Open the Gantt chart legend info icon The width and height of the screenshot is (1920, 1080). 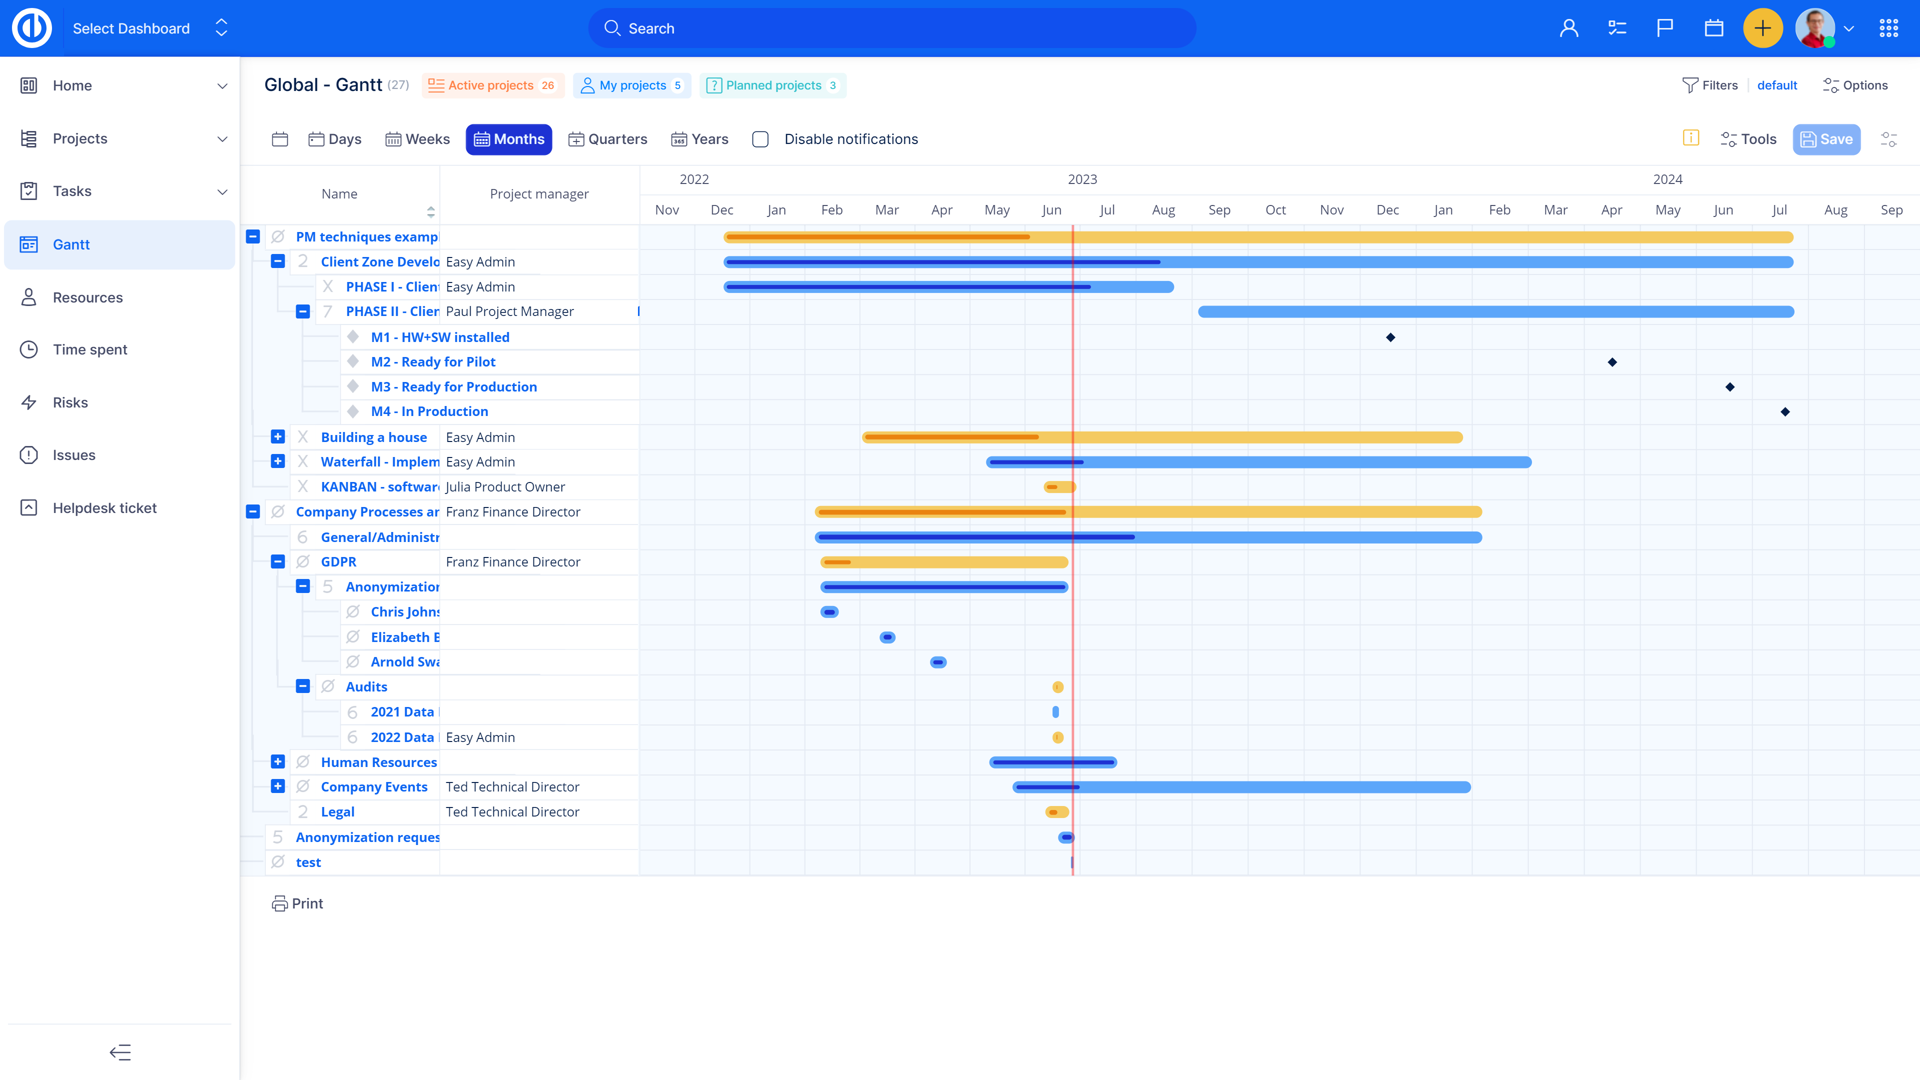tap(1691, 139)
